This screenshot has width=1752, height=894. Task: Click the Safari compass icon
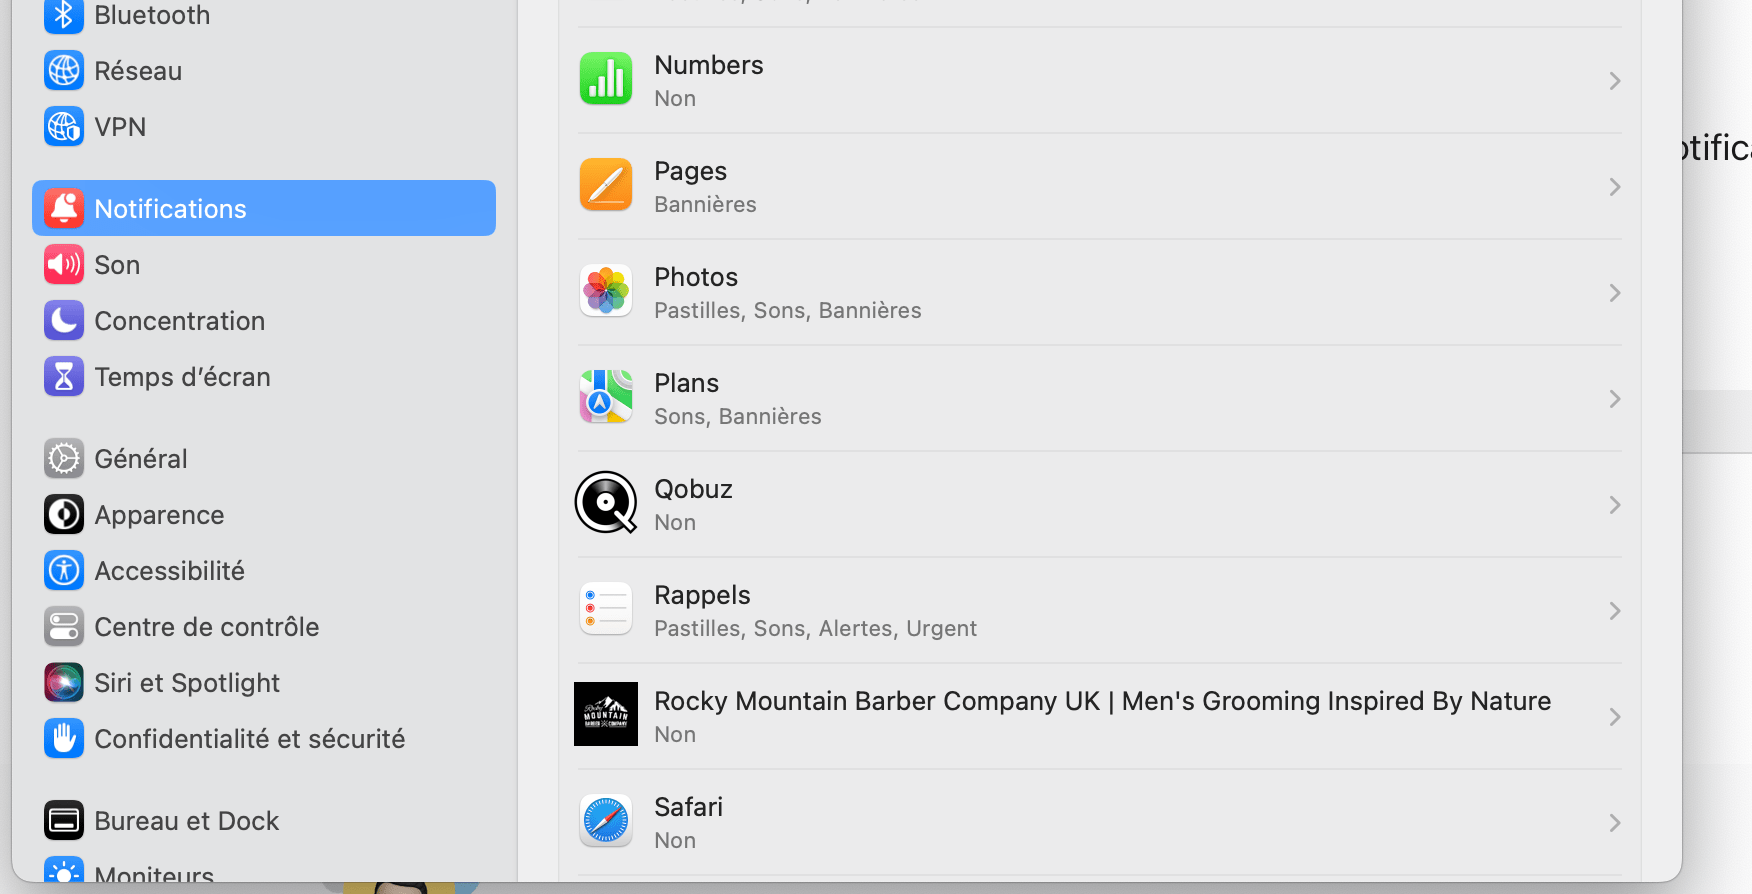tap(606, 821)
